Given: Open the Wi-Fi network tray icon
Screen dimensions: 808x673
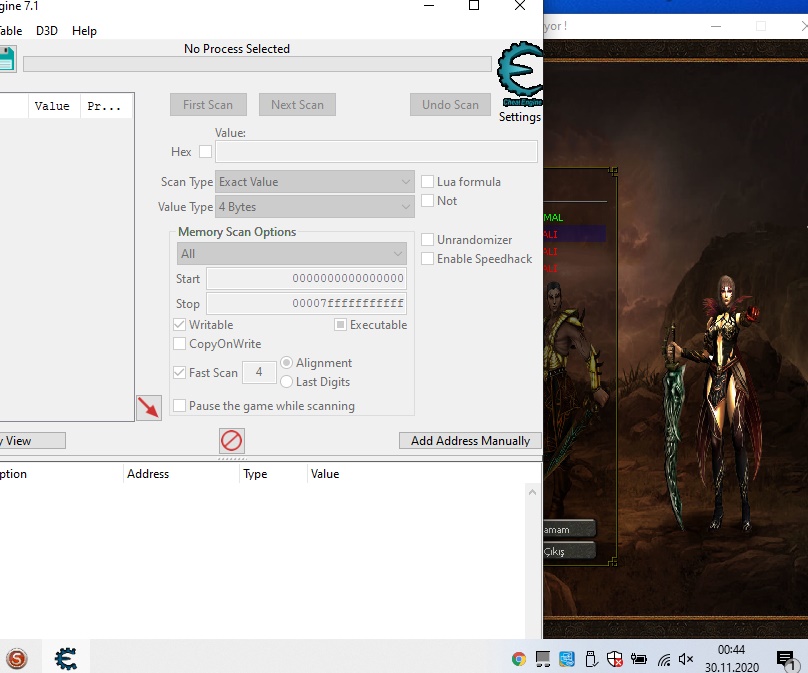Looking at the screenshot, I should pos(664,659).
